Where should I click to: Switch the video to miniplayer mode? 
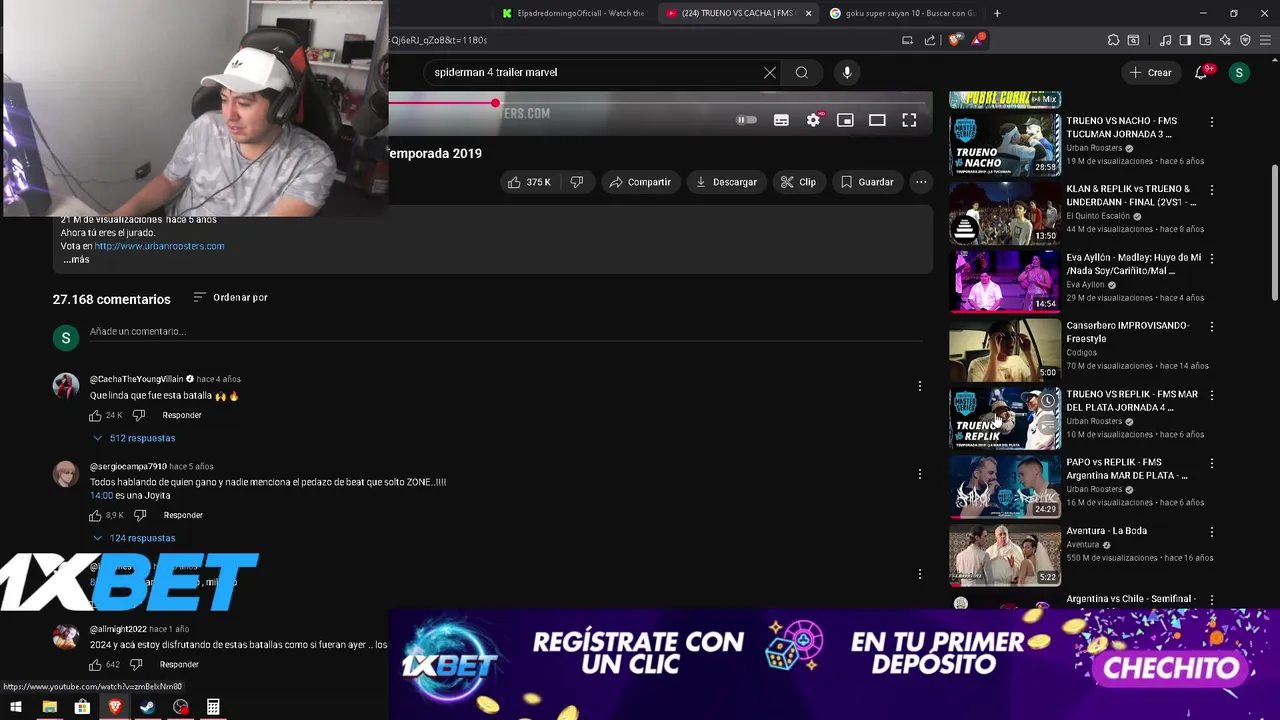(x=845, y=120)
